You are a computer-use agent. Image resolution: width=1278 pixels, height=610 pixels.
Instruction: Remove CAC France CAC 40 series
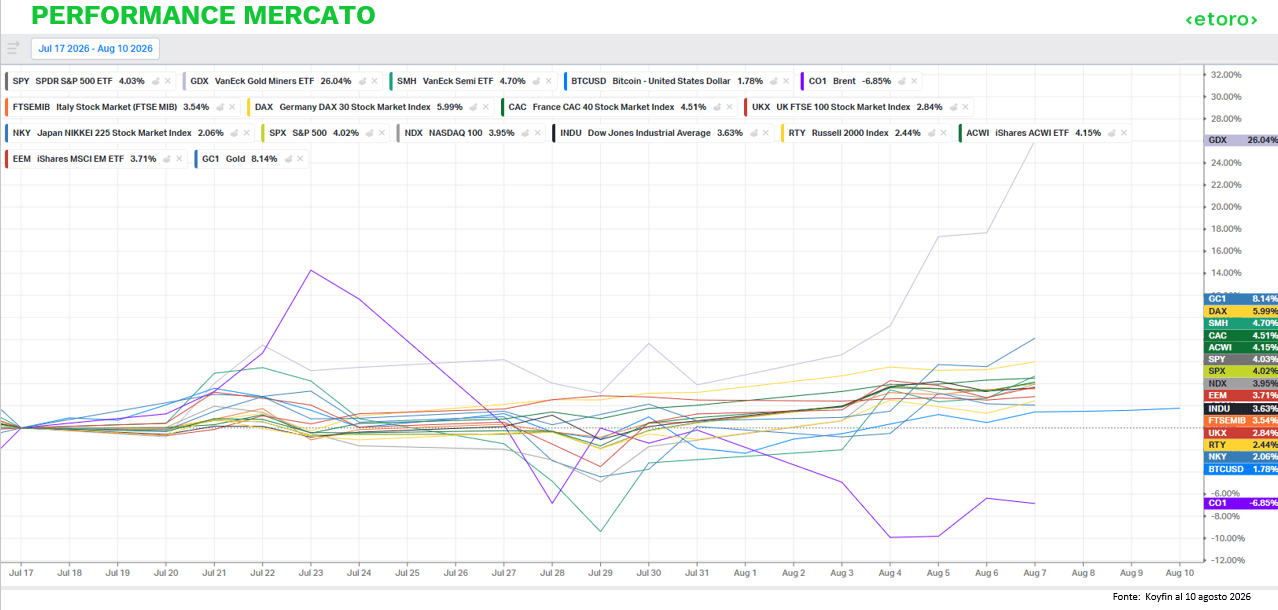click(x=730, y=107)
